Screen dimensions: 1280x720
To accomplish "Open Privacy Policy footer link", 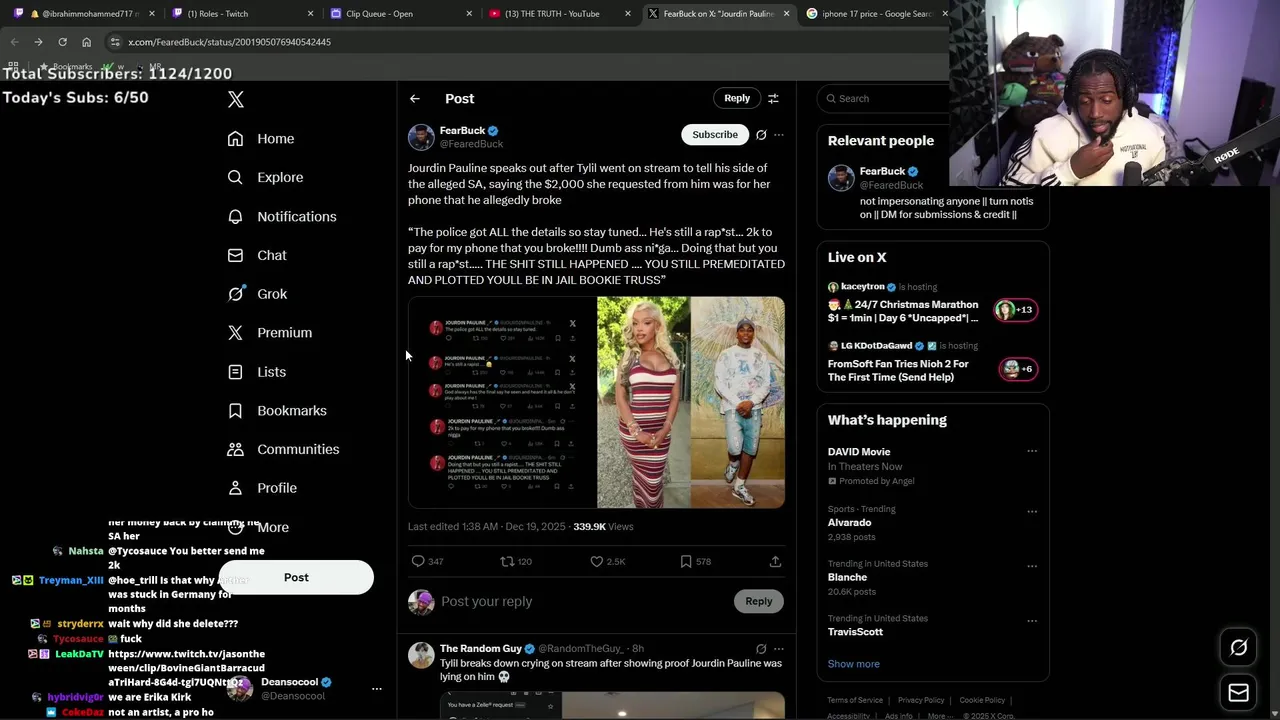I will pos(921,700).
